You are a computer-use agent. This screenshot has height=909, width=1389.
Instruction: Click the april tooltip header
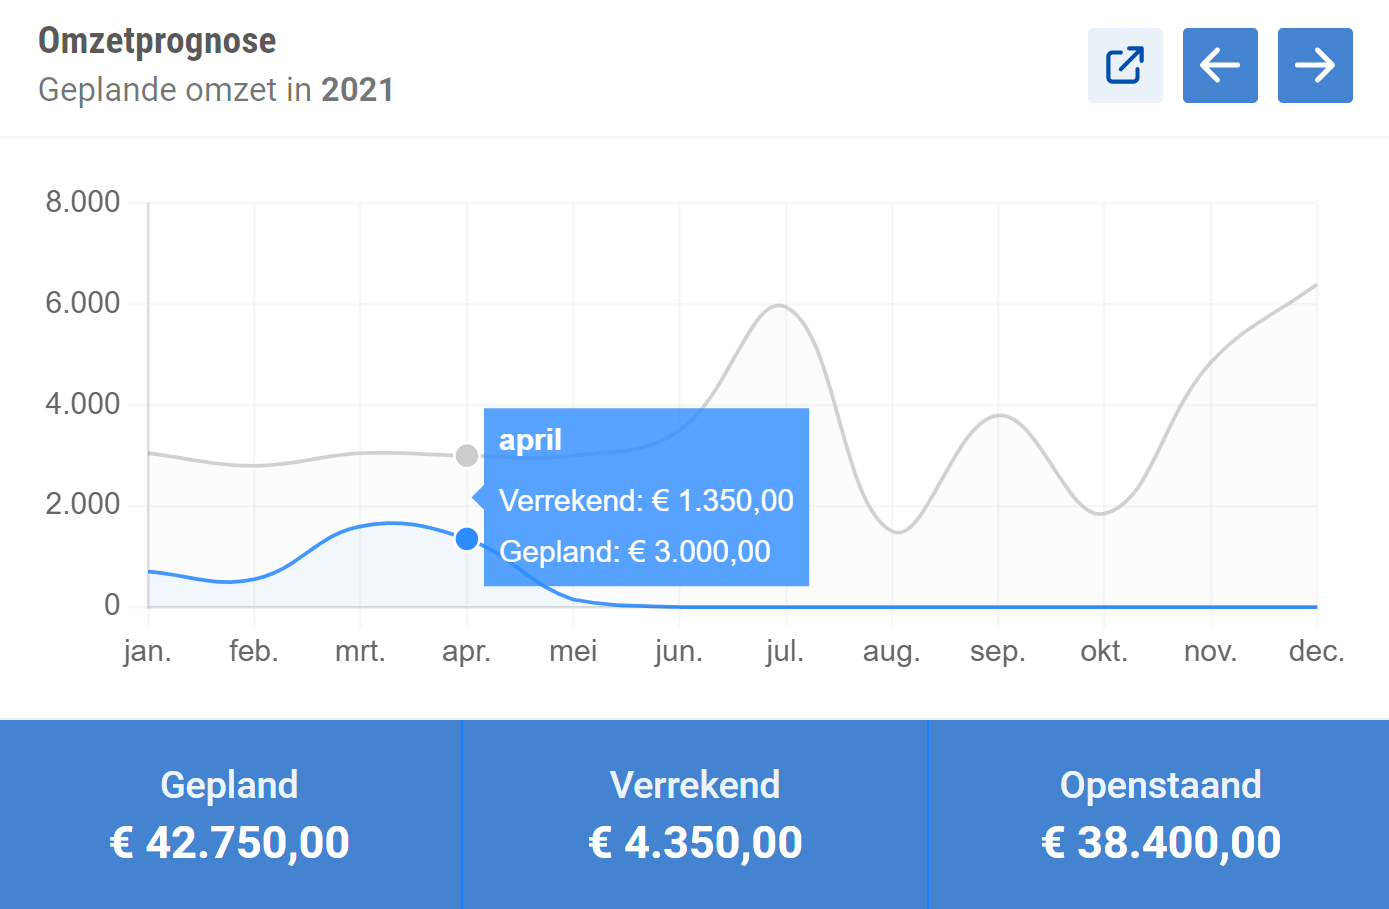click(530, 440)
